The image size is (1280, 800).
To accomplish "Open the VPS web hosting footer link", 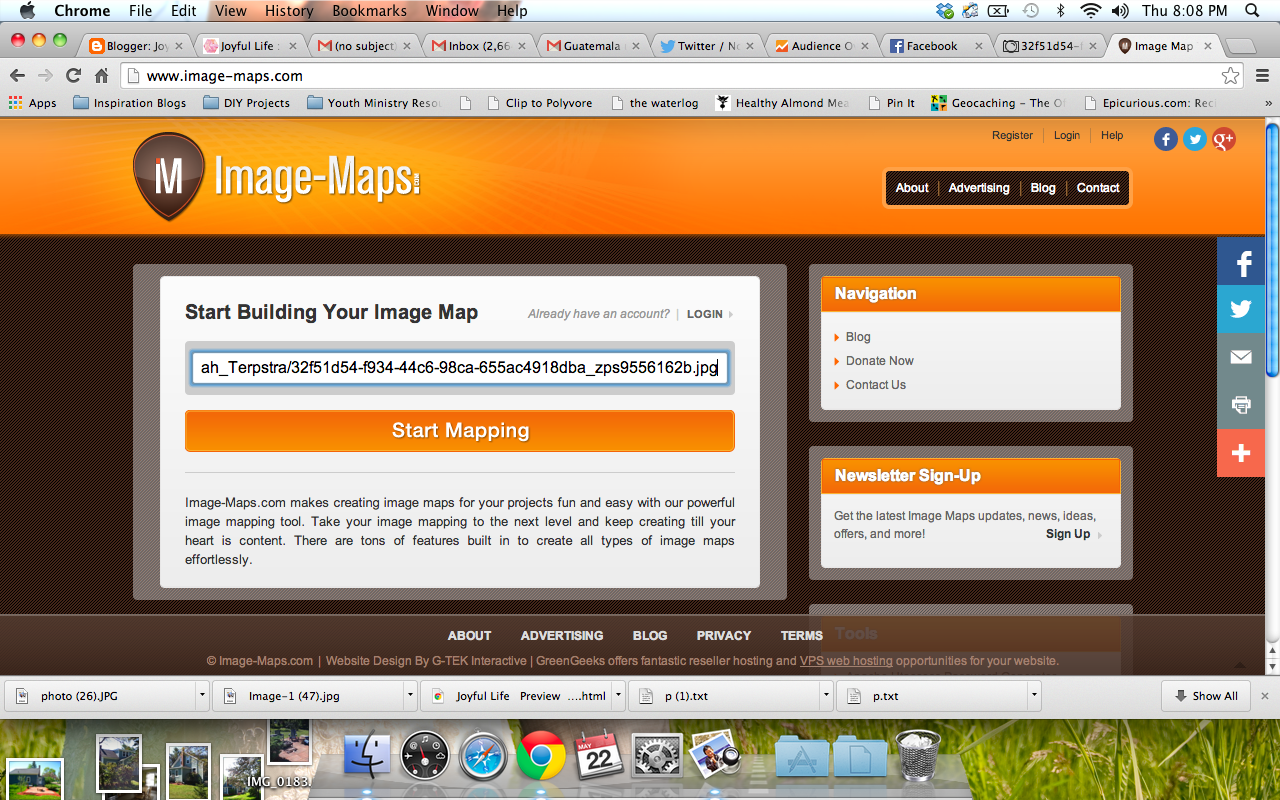I will (846, 661).
